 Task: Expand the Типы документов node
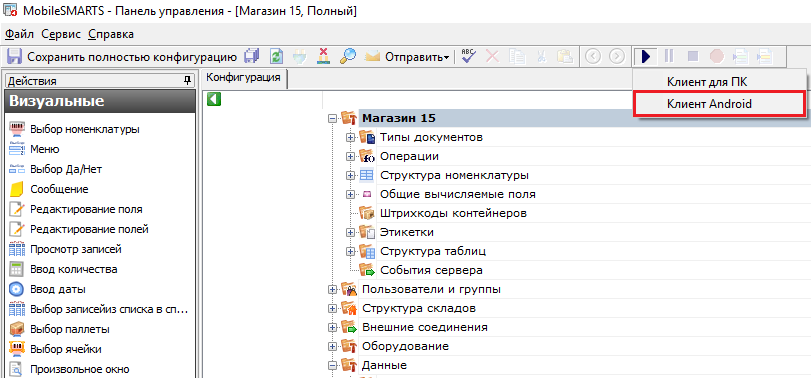point(350,138)
